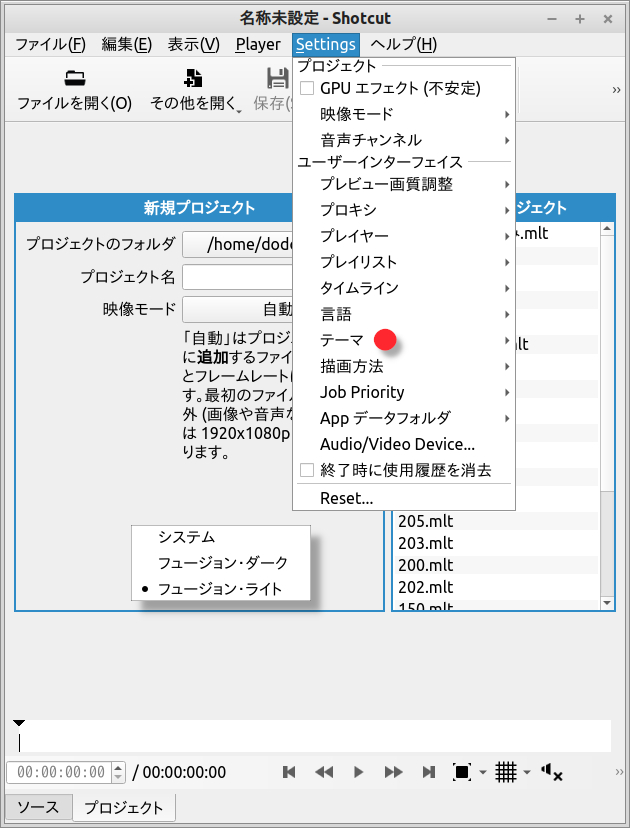
Task: Click the その他を開く (Open Other) toolbar icon
Action: tap(194, 79)
